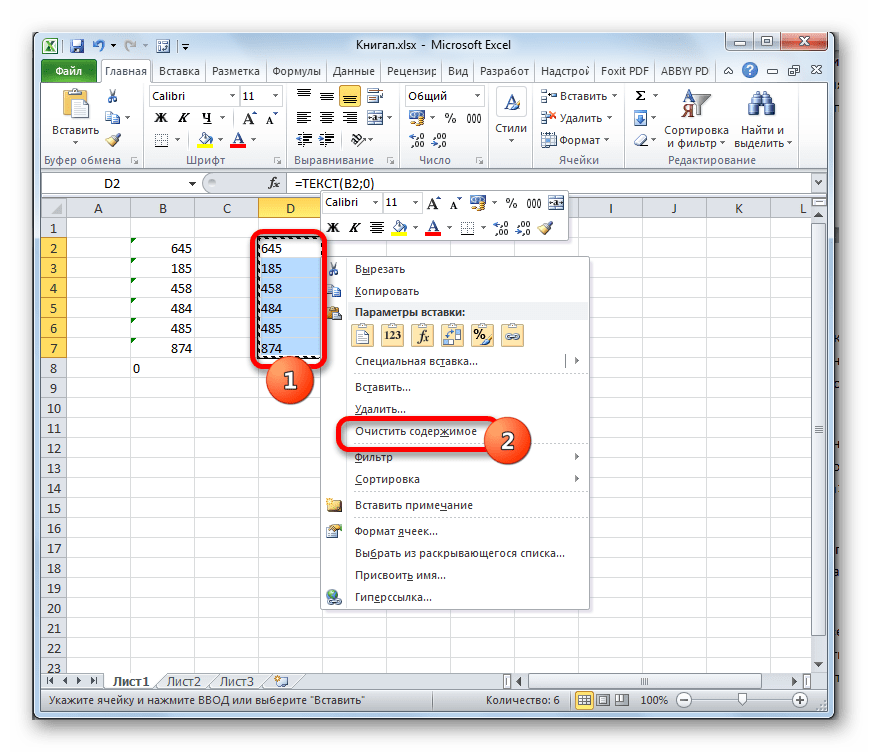871x752 pixels.
Task: Toggle wrap text button in ribbon
Action: [x=375, y=96]
